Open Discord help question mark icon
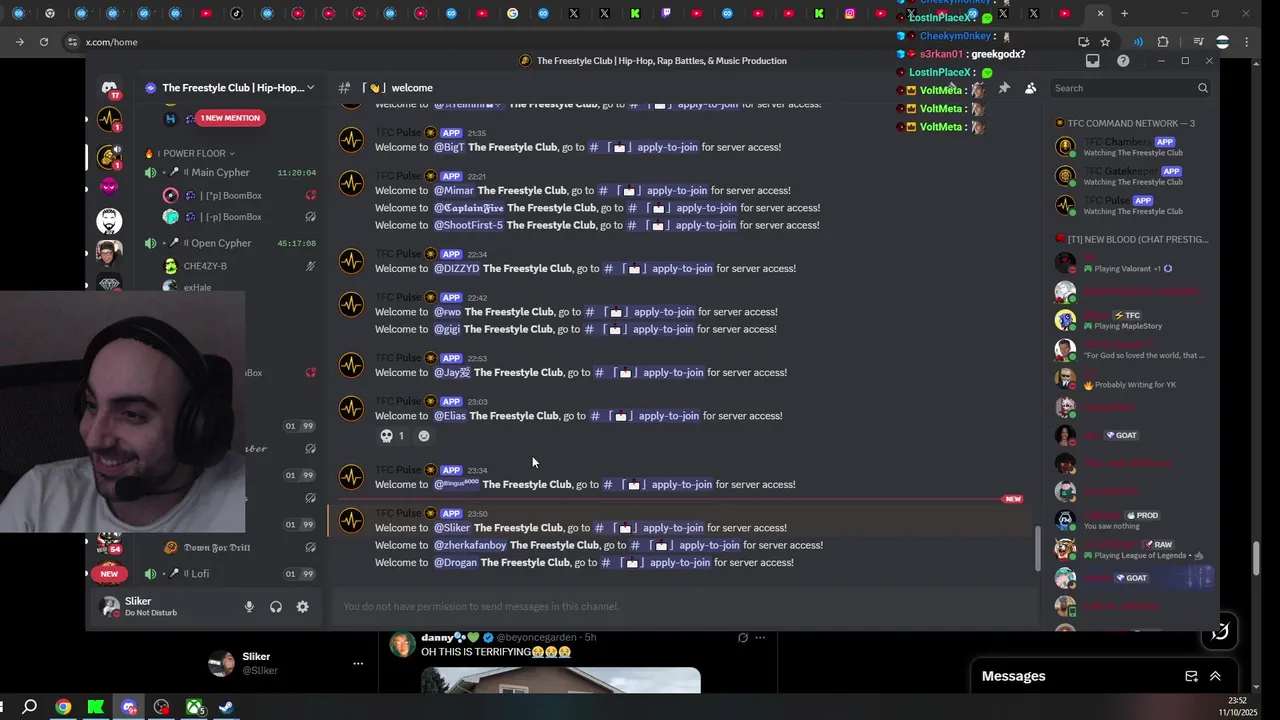The width and height of the screenshot is (1280, 720). (1123, 61)
